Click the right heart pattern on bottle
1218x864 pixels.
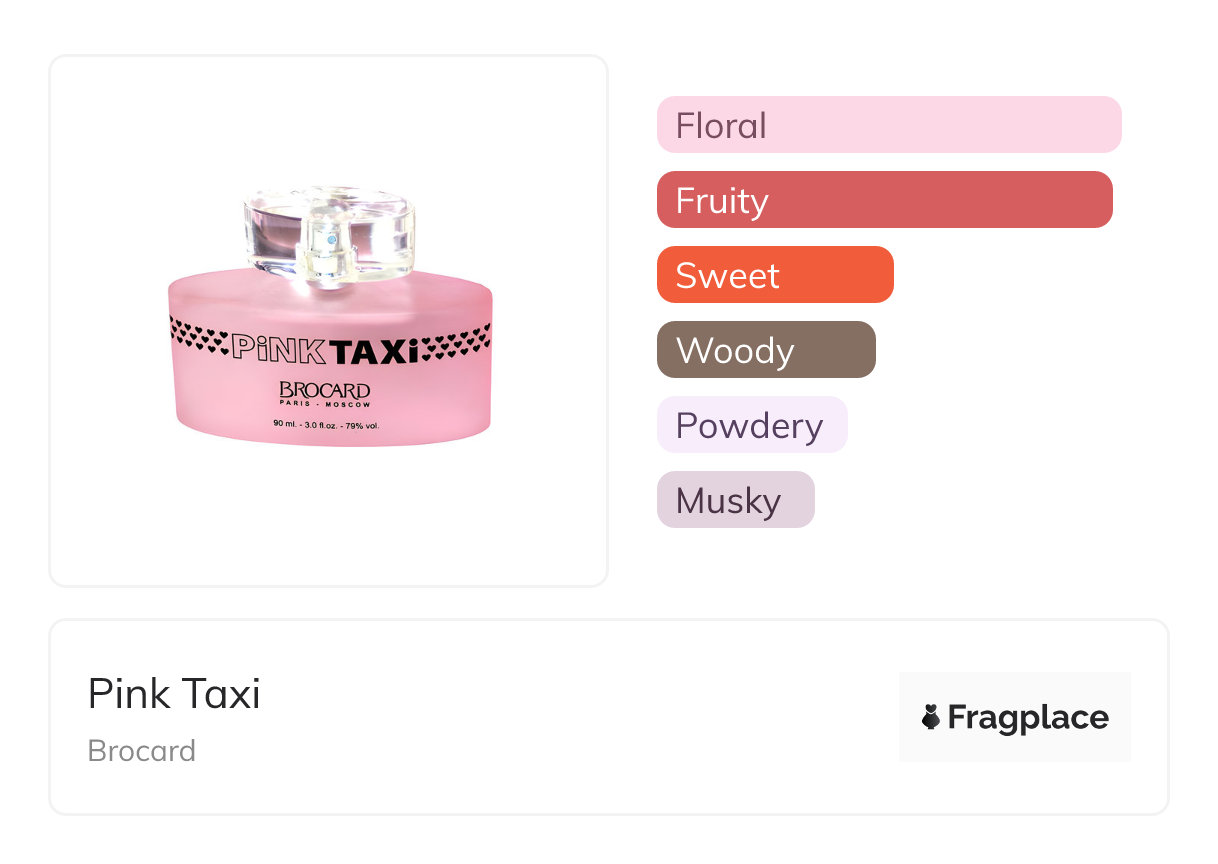(456, 342)
